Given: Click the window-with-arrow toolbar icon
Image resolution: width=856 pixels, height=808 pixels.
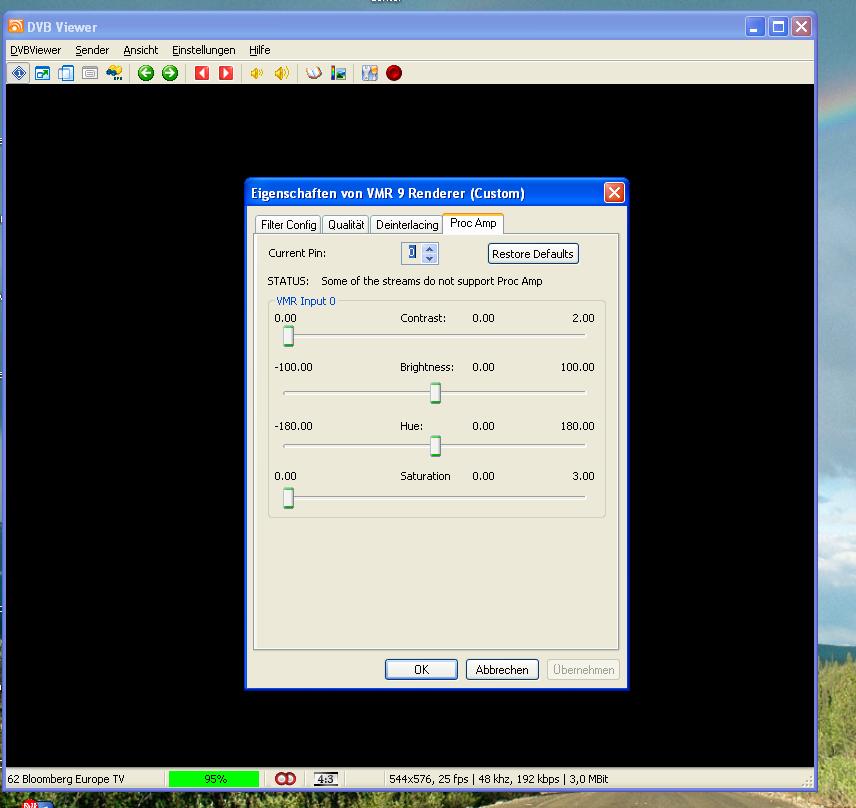Looking at the screenshot, I should point(43,73).
